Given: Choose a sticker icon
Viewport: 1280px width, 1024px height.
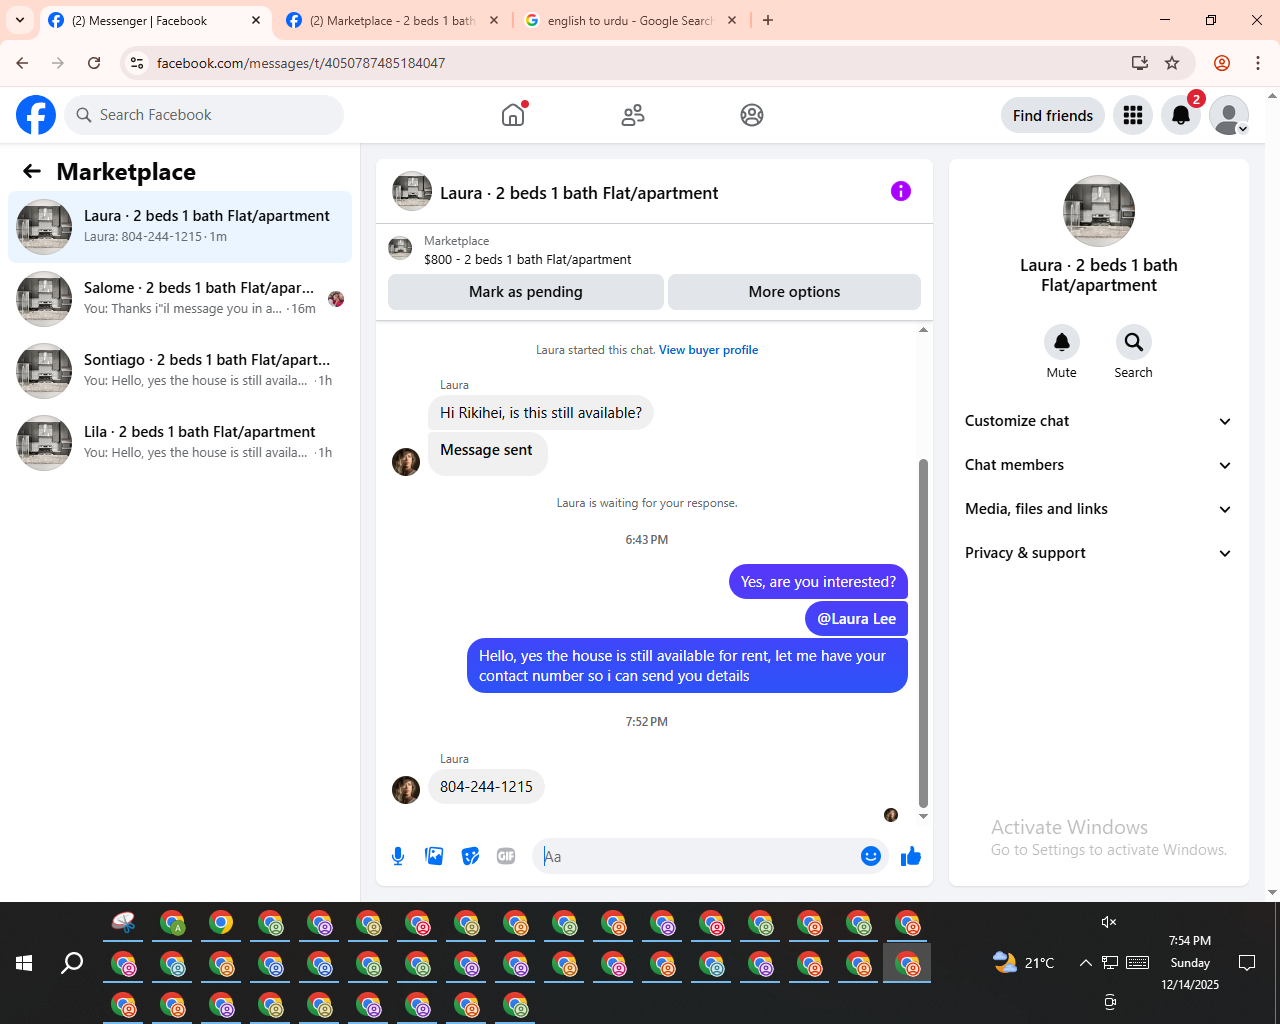Looking at the screenshot, I should 470,856.
